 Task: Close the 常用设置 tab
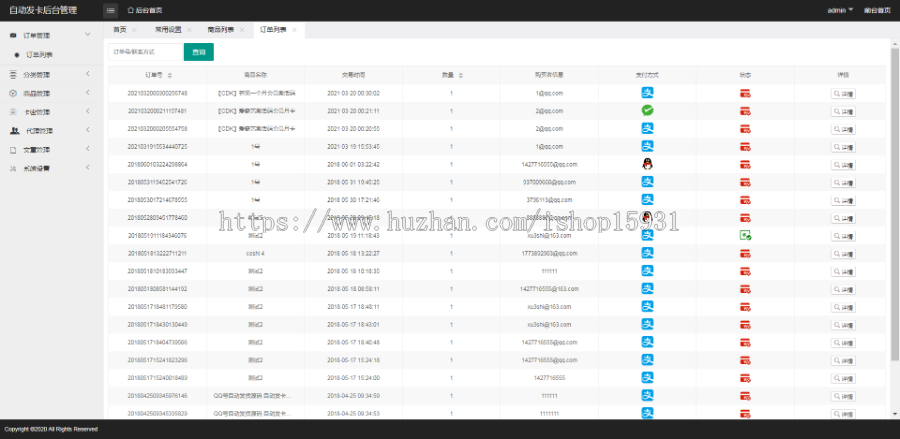[189, 30]
